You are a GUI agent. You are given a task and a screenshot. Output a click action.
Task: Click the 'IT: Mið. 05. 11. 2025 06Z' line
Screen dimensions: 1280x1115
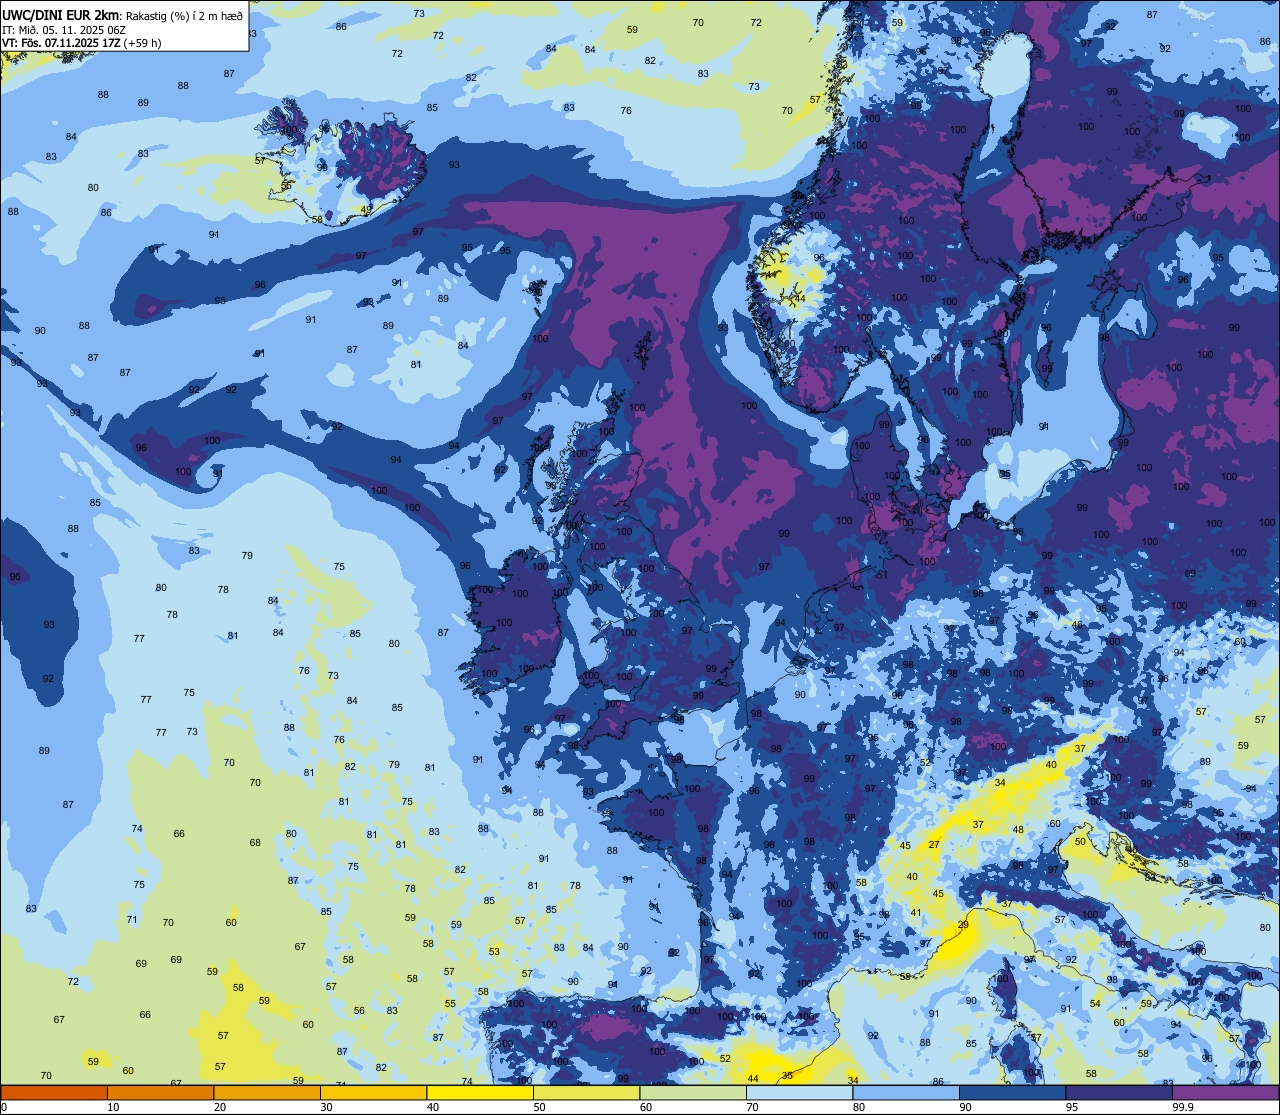click(x=63, y=29)
